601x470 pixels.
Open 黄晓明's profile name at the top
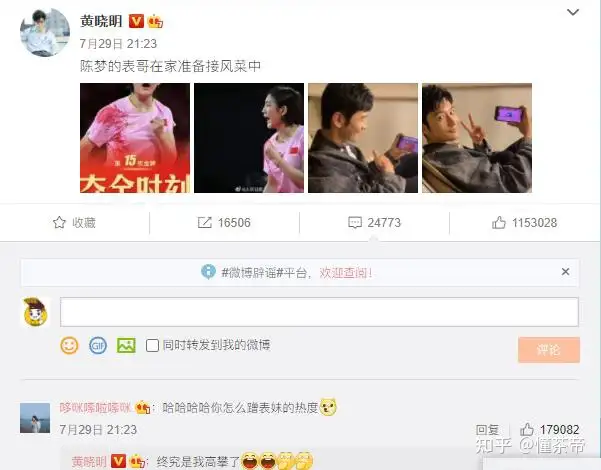101,21
